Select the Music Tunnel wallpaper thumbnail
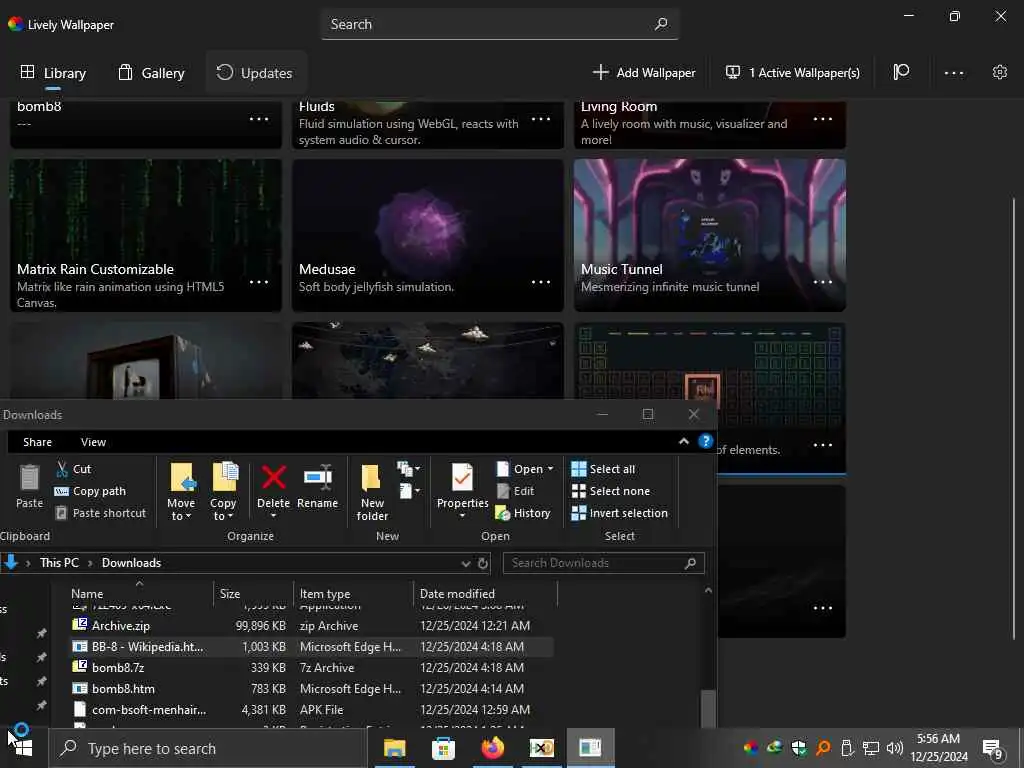The image size is (1024, 768). [709, 235]
